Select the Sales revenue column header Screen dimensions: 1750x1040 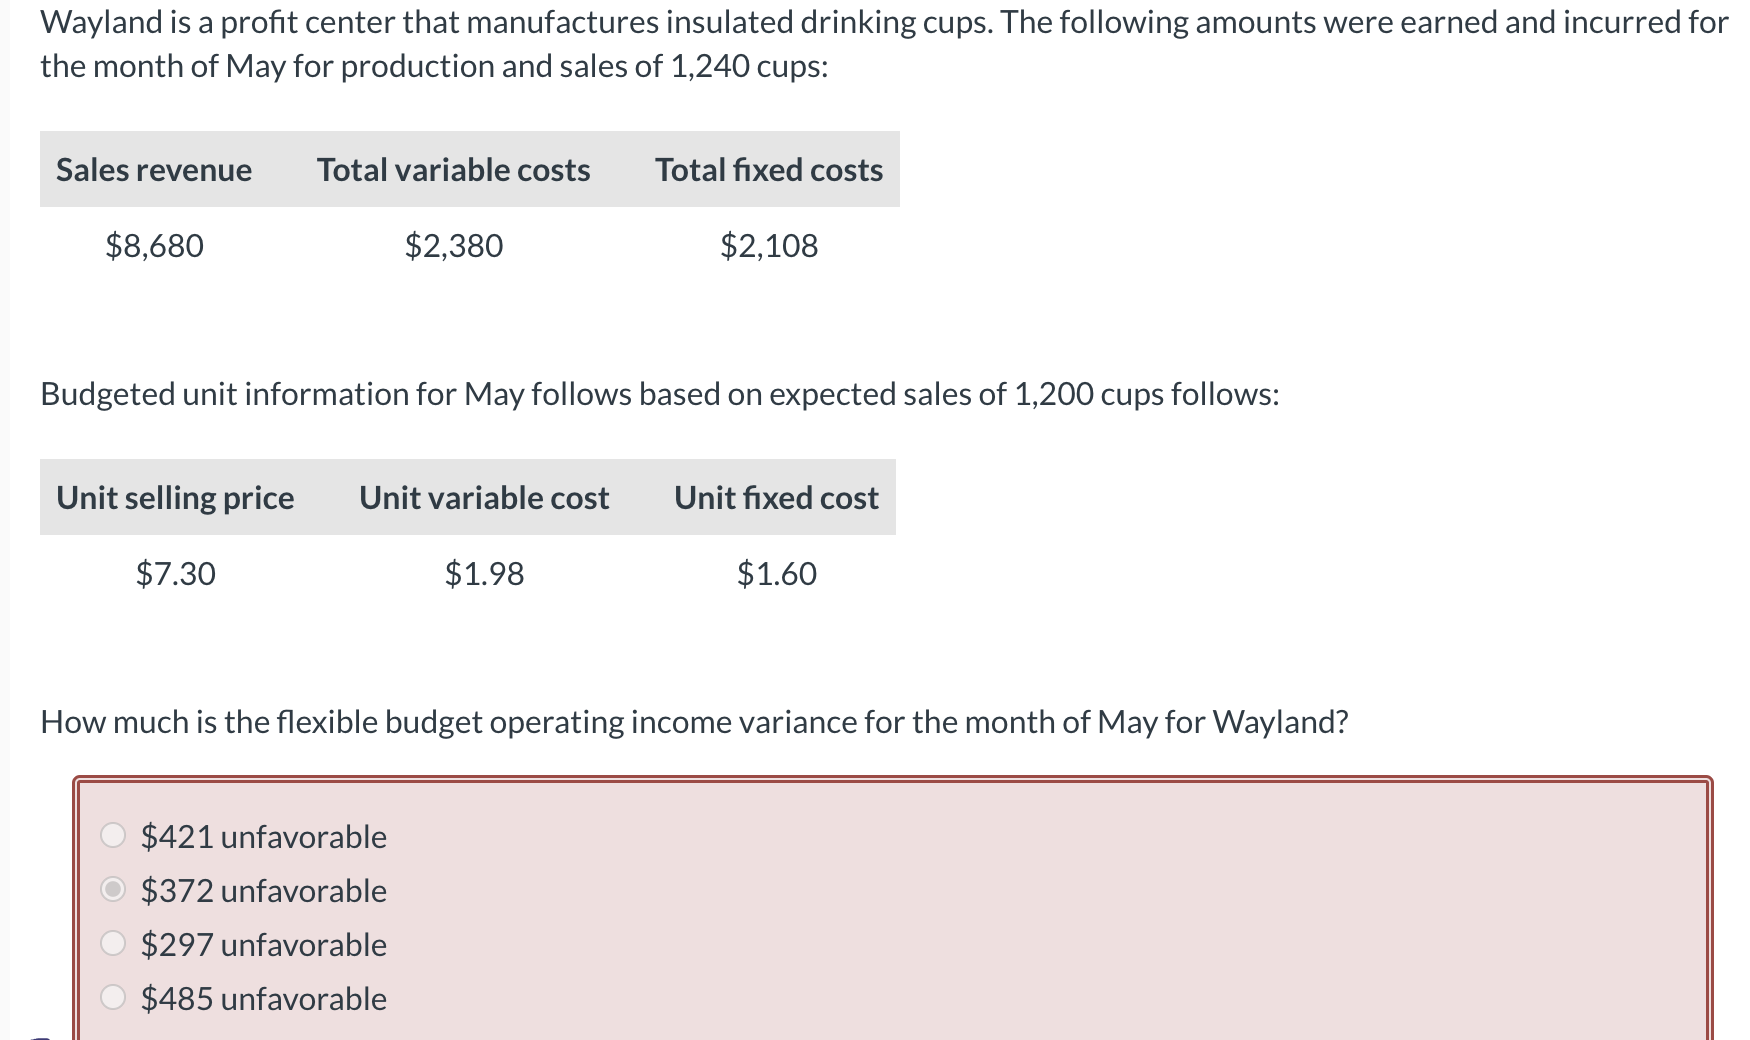pyautogui.click(x=154, y=170)
